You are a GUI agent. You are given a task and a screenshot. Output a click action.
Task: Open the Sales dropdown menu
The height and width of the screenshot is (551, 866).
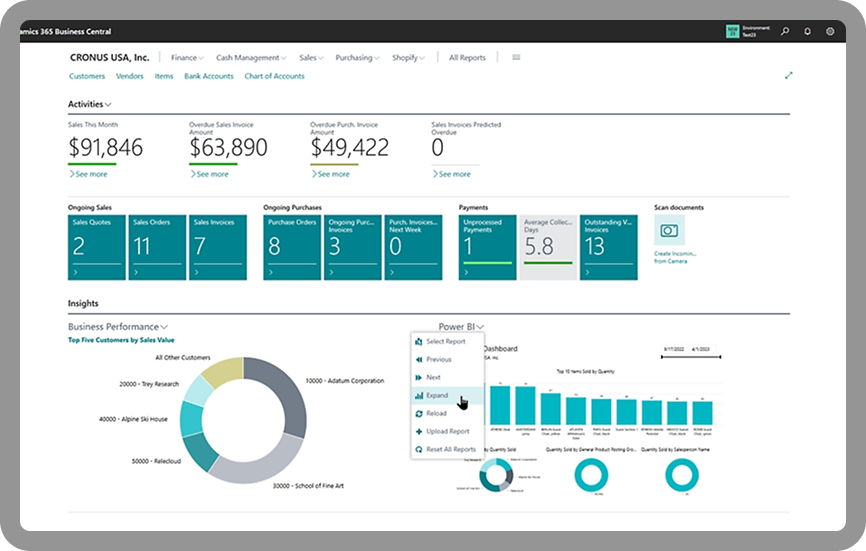[311, 57]
